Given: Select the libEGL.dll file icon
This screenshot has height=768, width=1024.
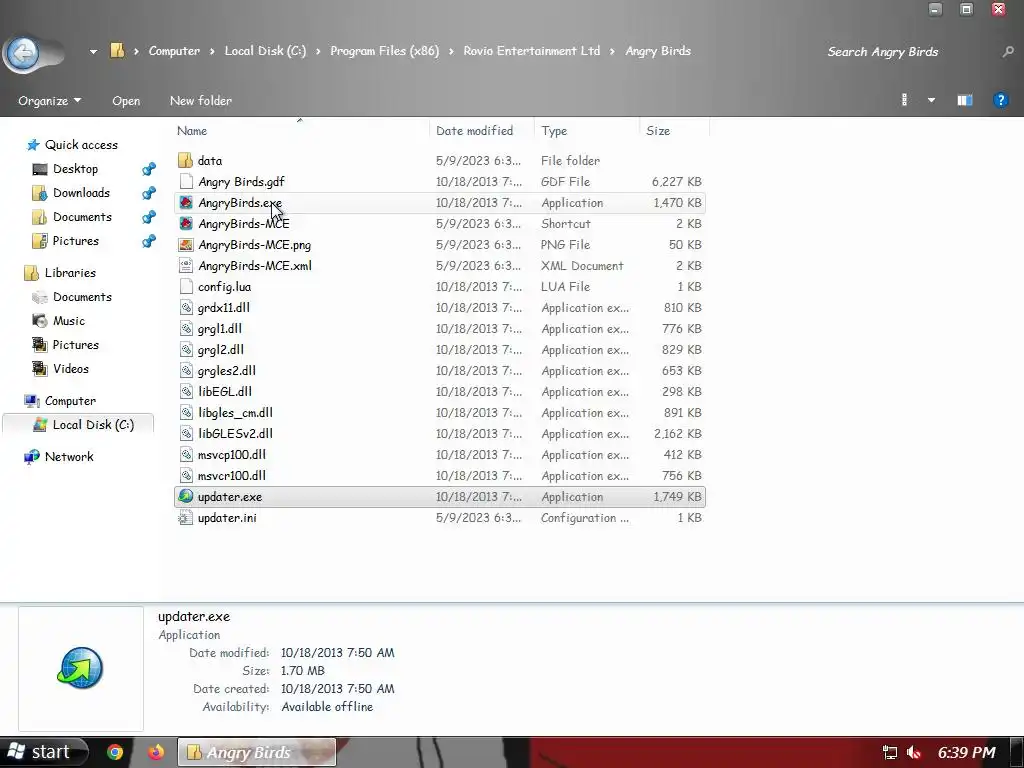Looking at the screenshot, I should point(186,391).
